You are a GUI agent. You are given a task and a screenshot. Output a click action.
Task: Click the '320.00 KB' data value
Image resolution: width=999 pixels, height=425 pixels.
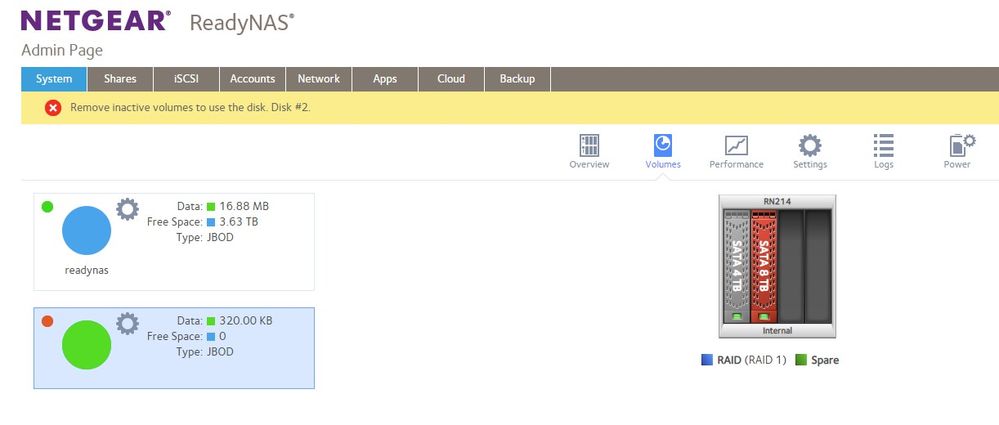point(246,321)
